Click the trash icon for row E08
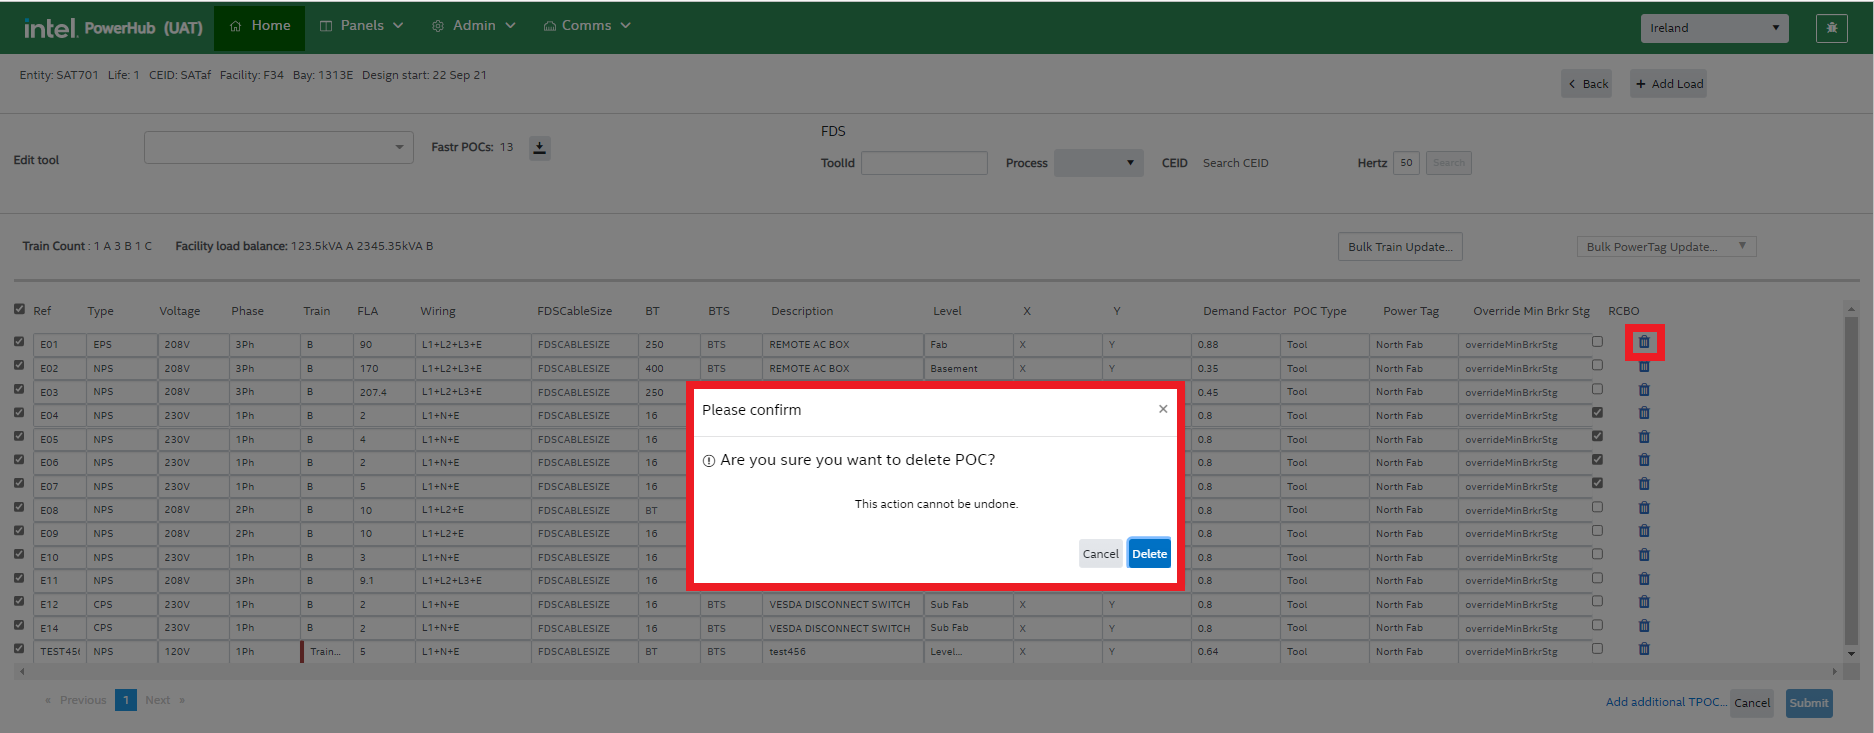1874x733 pixels. point(1643,509)
